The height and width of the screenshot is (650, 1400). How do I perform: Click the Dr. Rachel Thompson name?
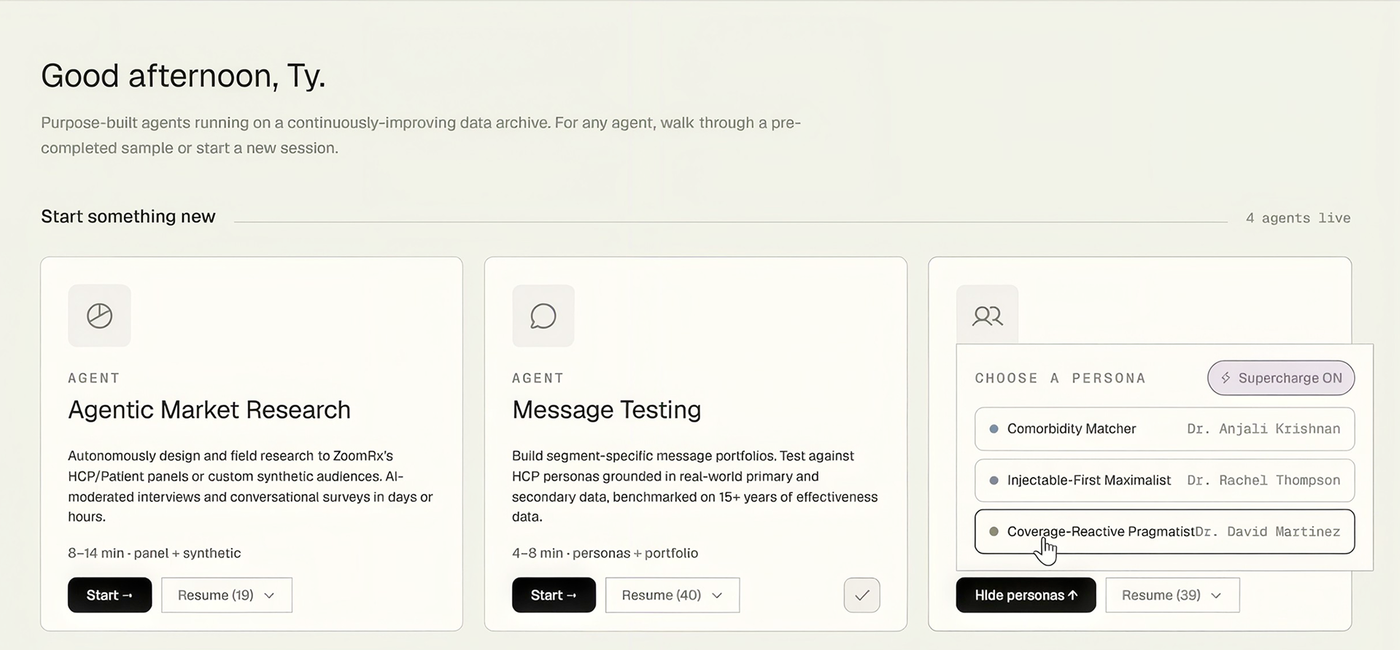tap(1264, 480)
